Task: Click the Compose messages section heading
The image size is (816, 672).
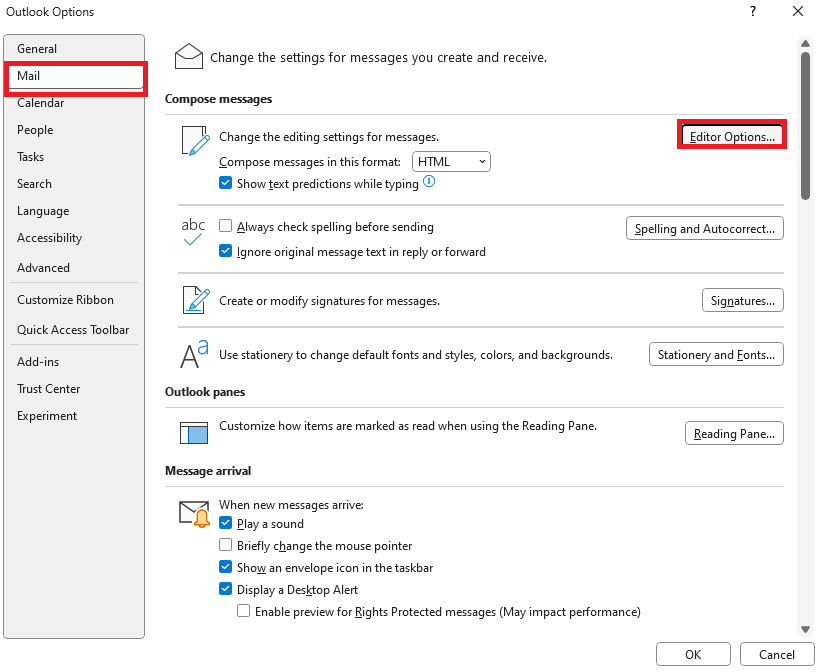Action: [219, 99]
